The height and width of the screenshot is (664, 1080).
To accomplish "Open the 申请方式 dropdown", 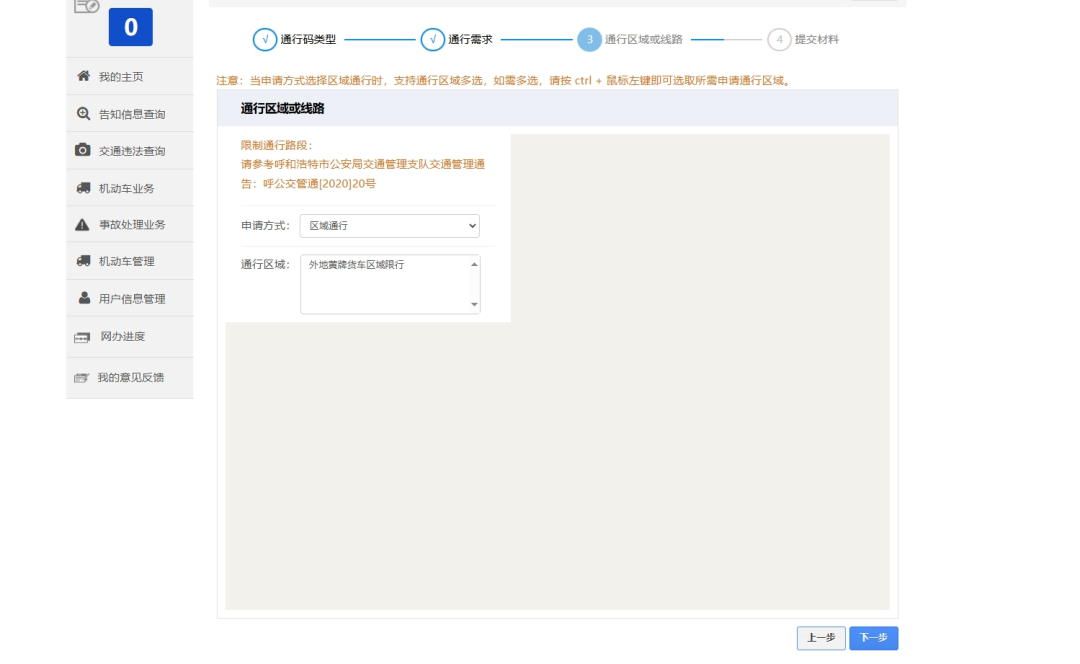I will point(389,226).
